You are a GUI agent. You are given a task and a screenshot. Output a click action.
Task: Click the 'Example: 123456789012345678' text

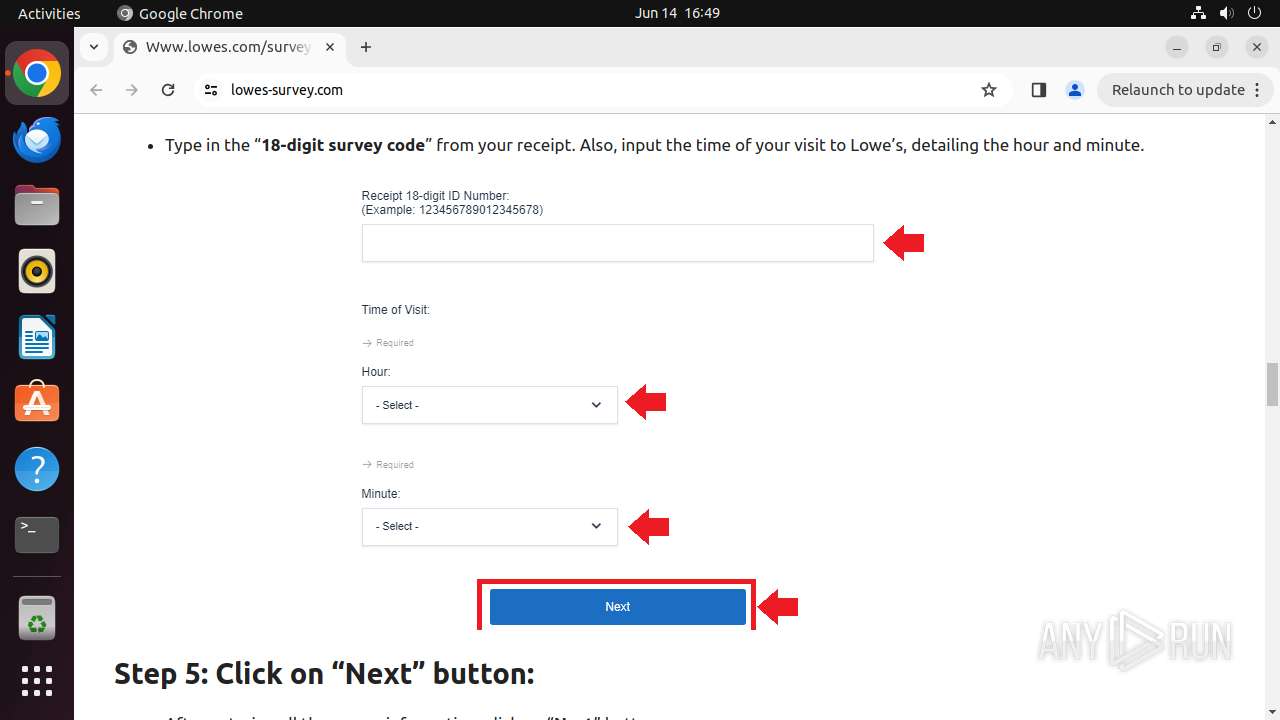[x=452, y=210]
